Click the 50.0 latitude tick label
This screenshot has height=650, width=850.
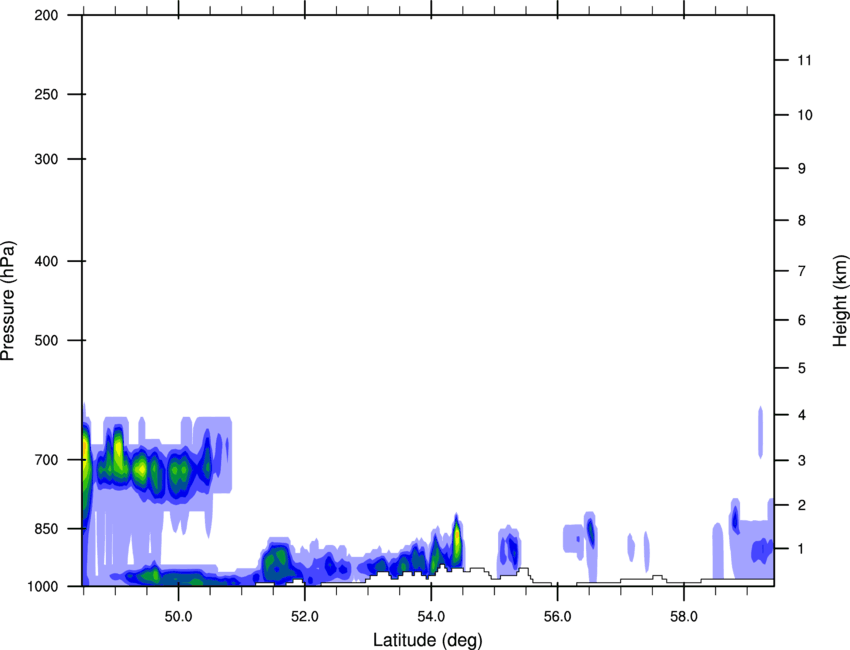[x=178, y=617]
